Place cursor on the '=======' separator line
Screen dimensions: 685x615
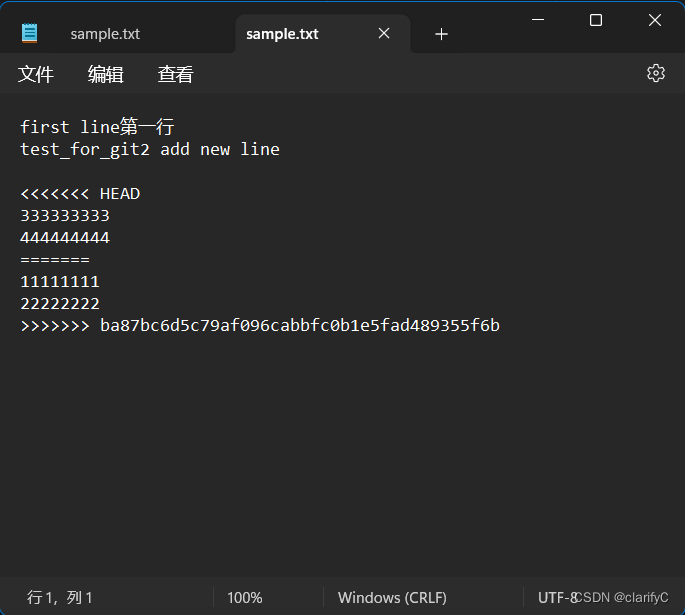pyautogui.click(x=55, y=260)
